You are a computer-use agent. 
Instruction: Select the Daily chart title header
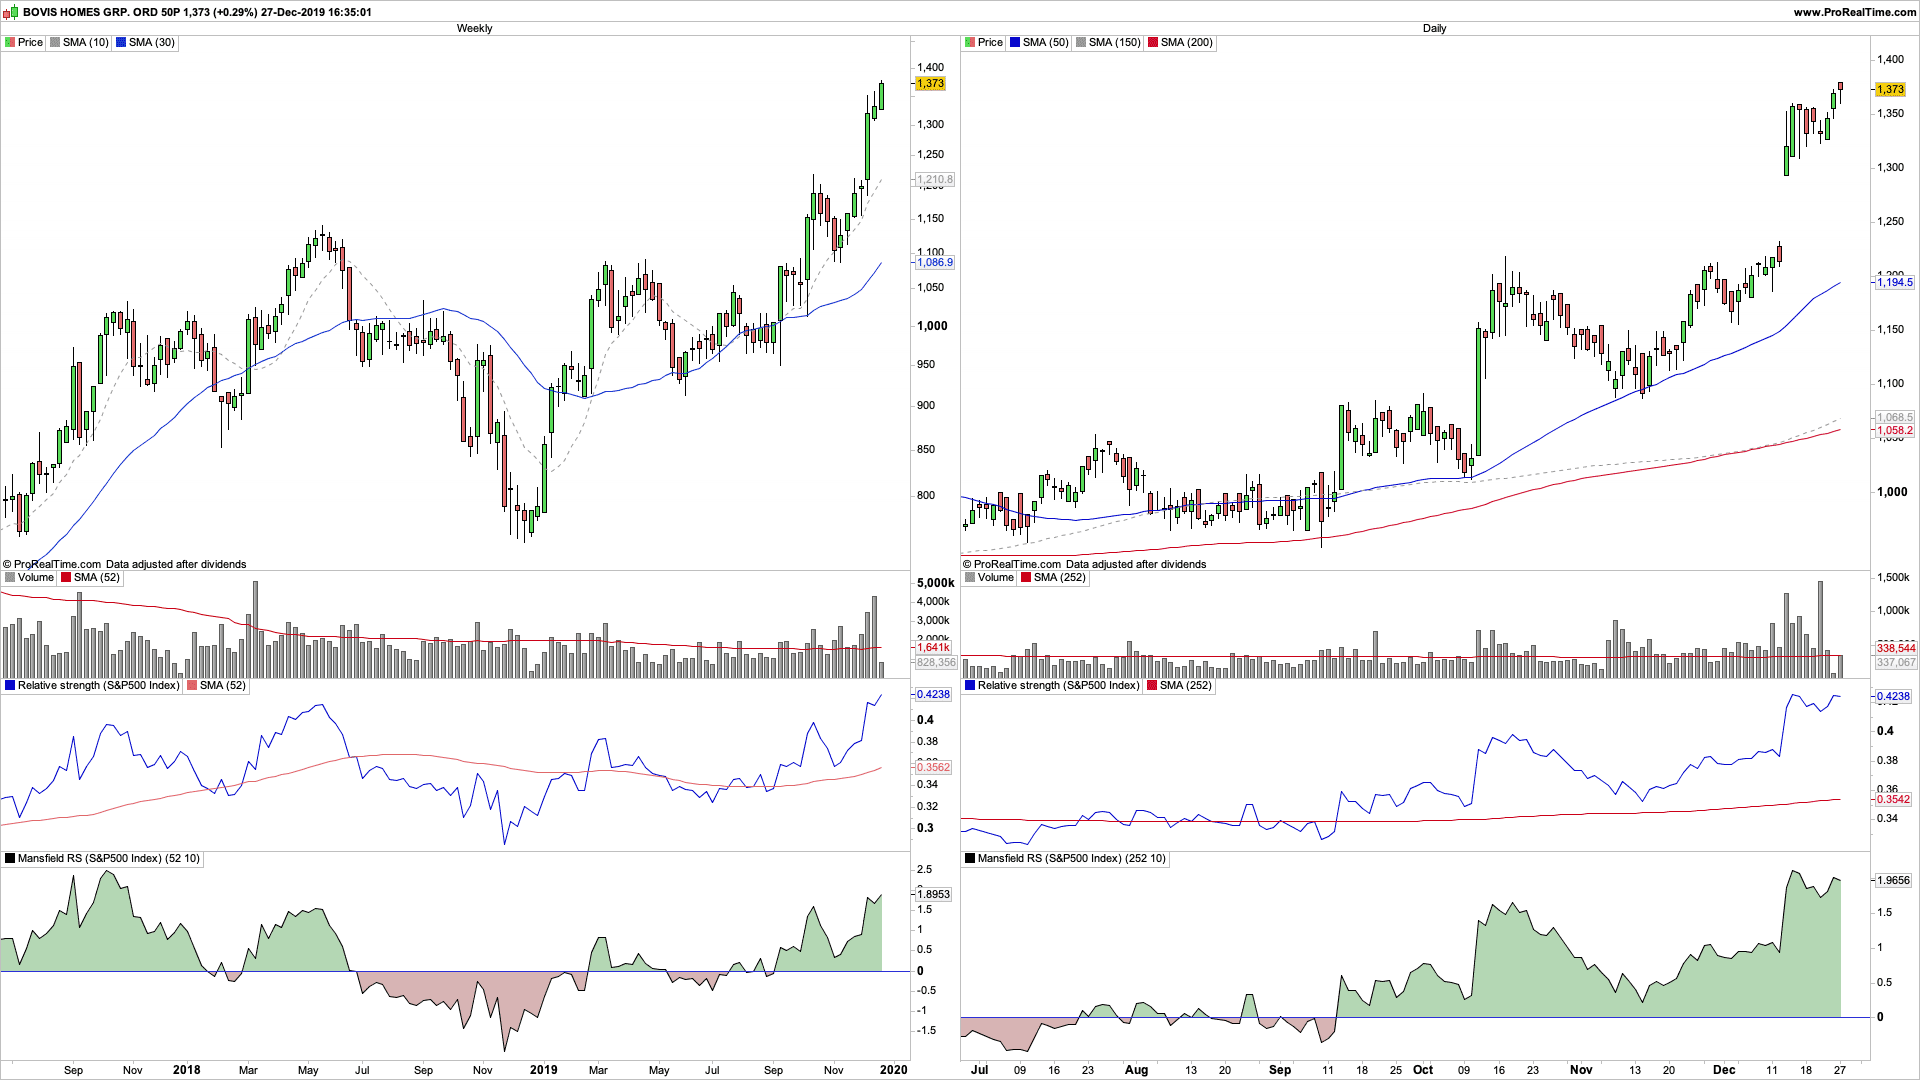pos(1434,28)
